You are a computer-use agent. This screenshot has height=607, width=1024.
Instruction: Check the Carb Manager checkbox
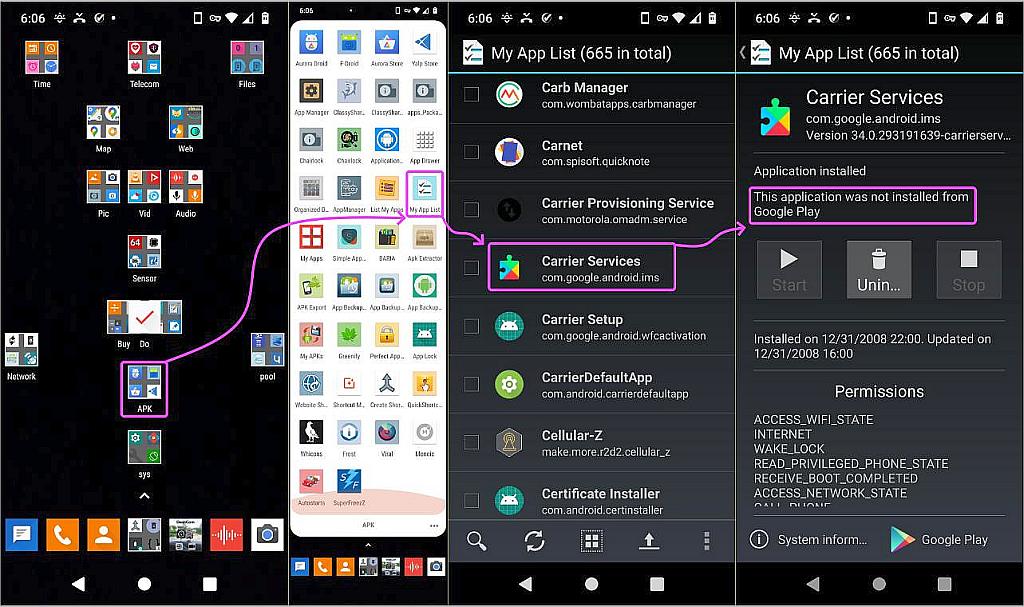[471, 95]
